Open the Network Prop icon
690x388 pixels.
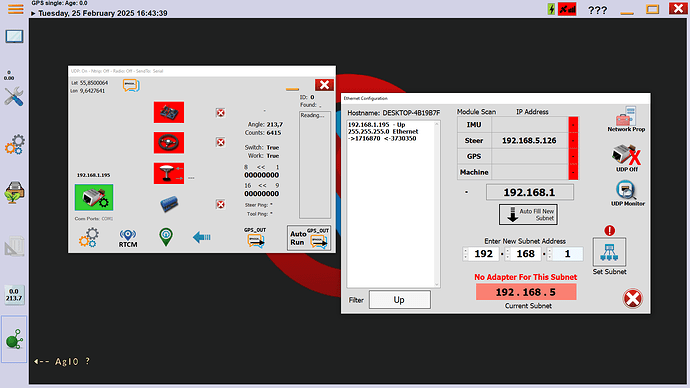click(626, 119)
